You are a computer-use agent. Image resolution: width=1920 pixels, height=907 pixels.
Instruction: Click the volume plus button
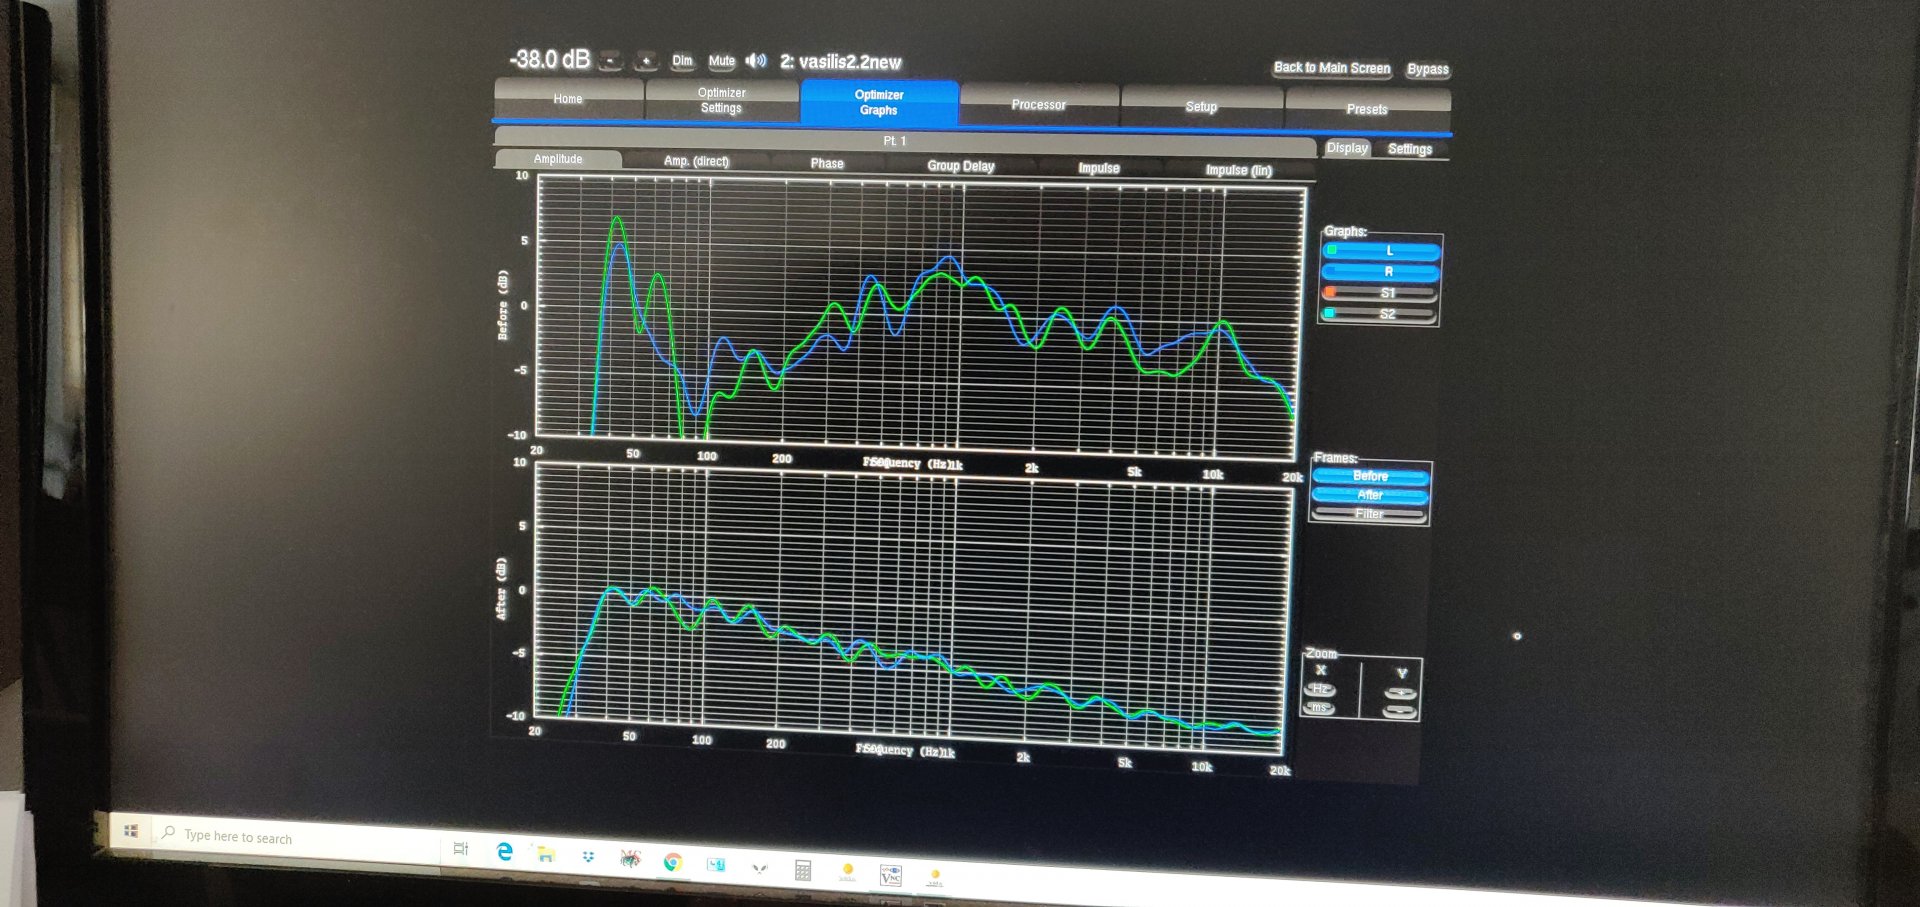(646, 62)
